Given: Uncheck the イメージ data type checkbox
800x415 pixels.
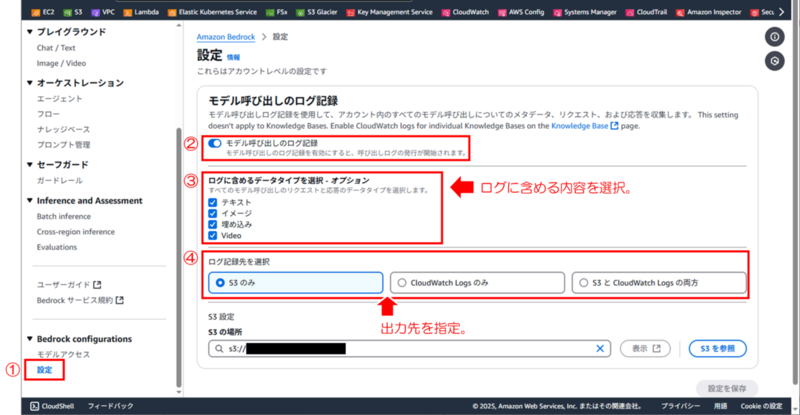Looking at the screenshot, I should [x=213, y=213].
